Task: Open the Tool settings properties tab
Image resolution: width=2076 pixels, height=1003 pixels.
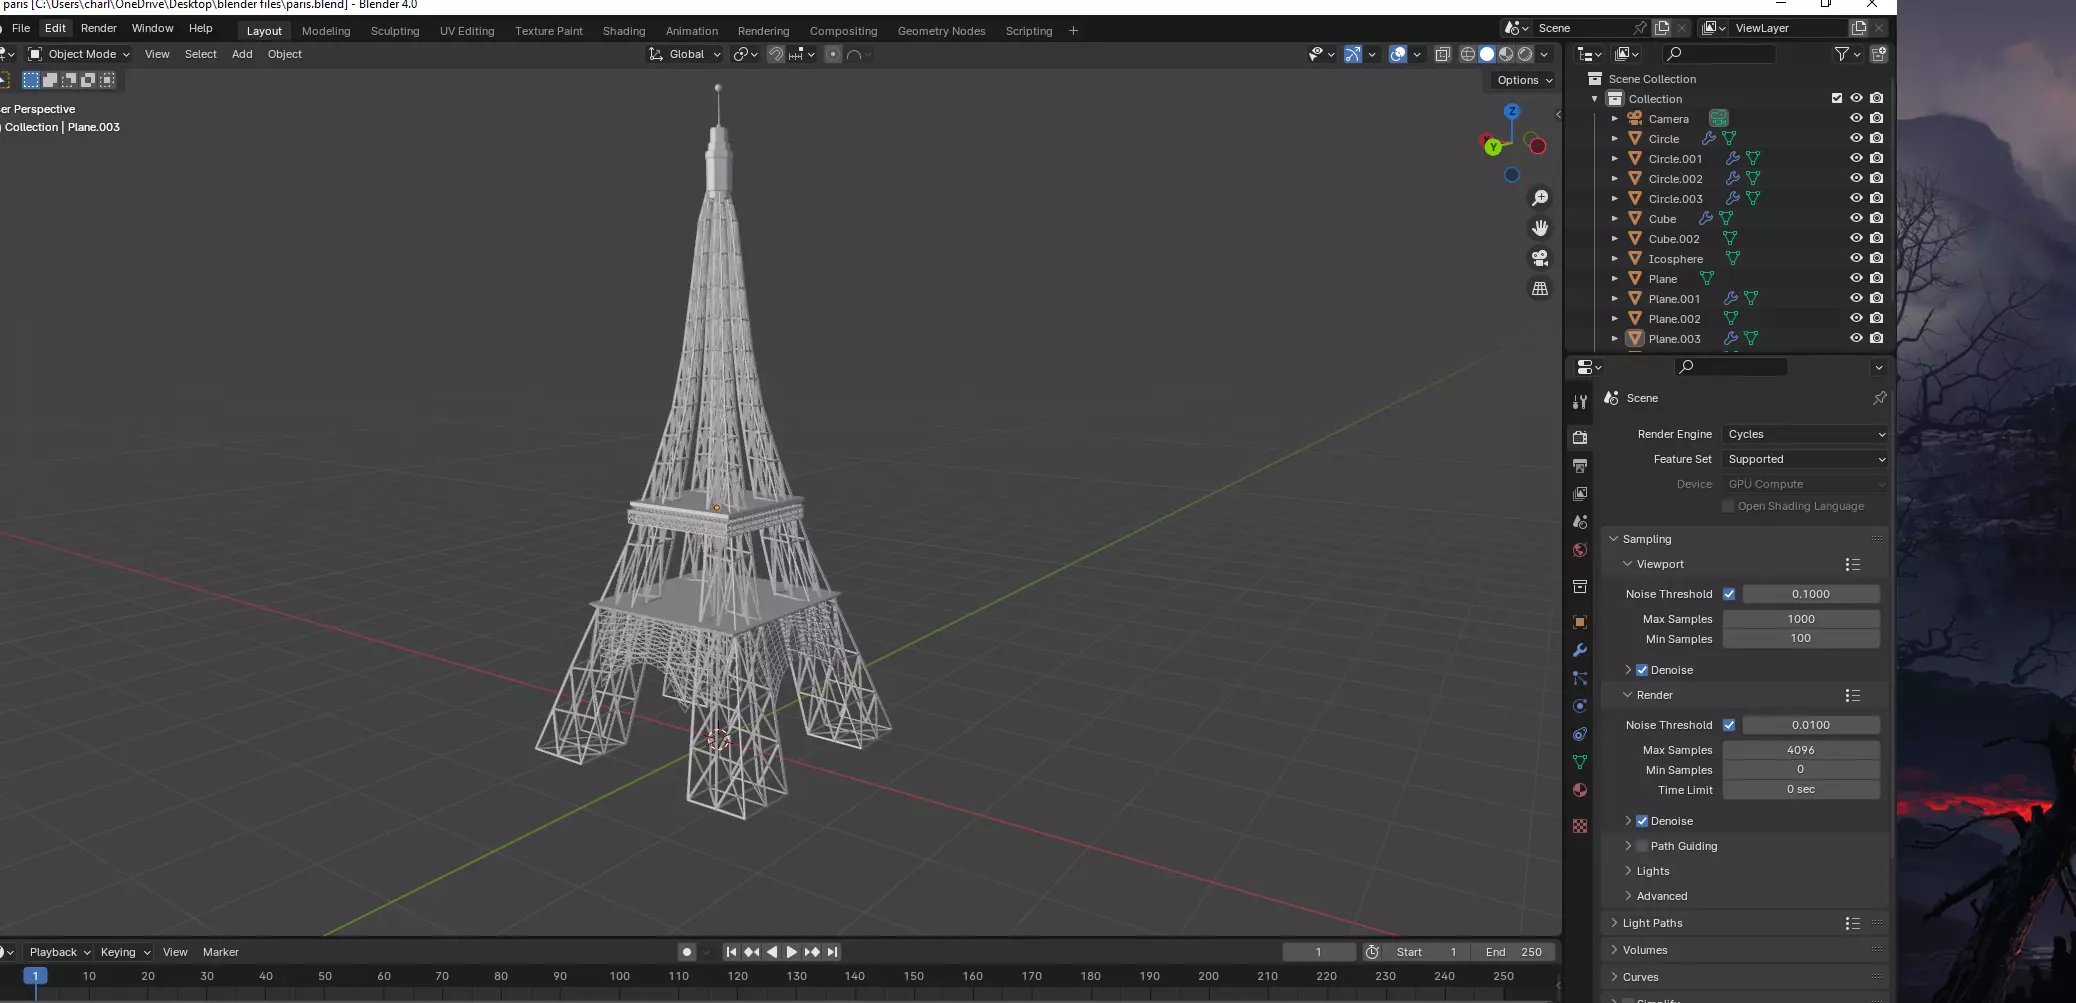Action: point(1580,402)
